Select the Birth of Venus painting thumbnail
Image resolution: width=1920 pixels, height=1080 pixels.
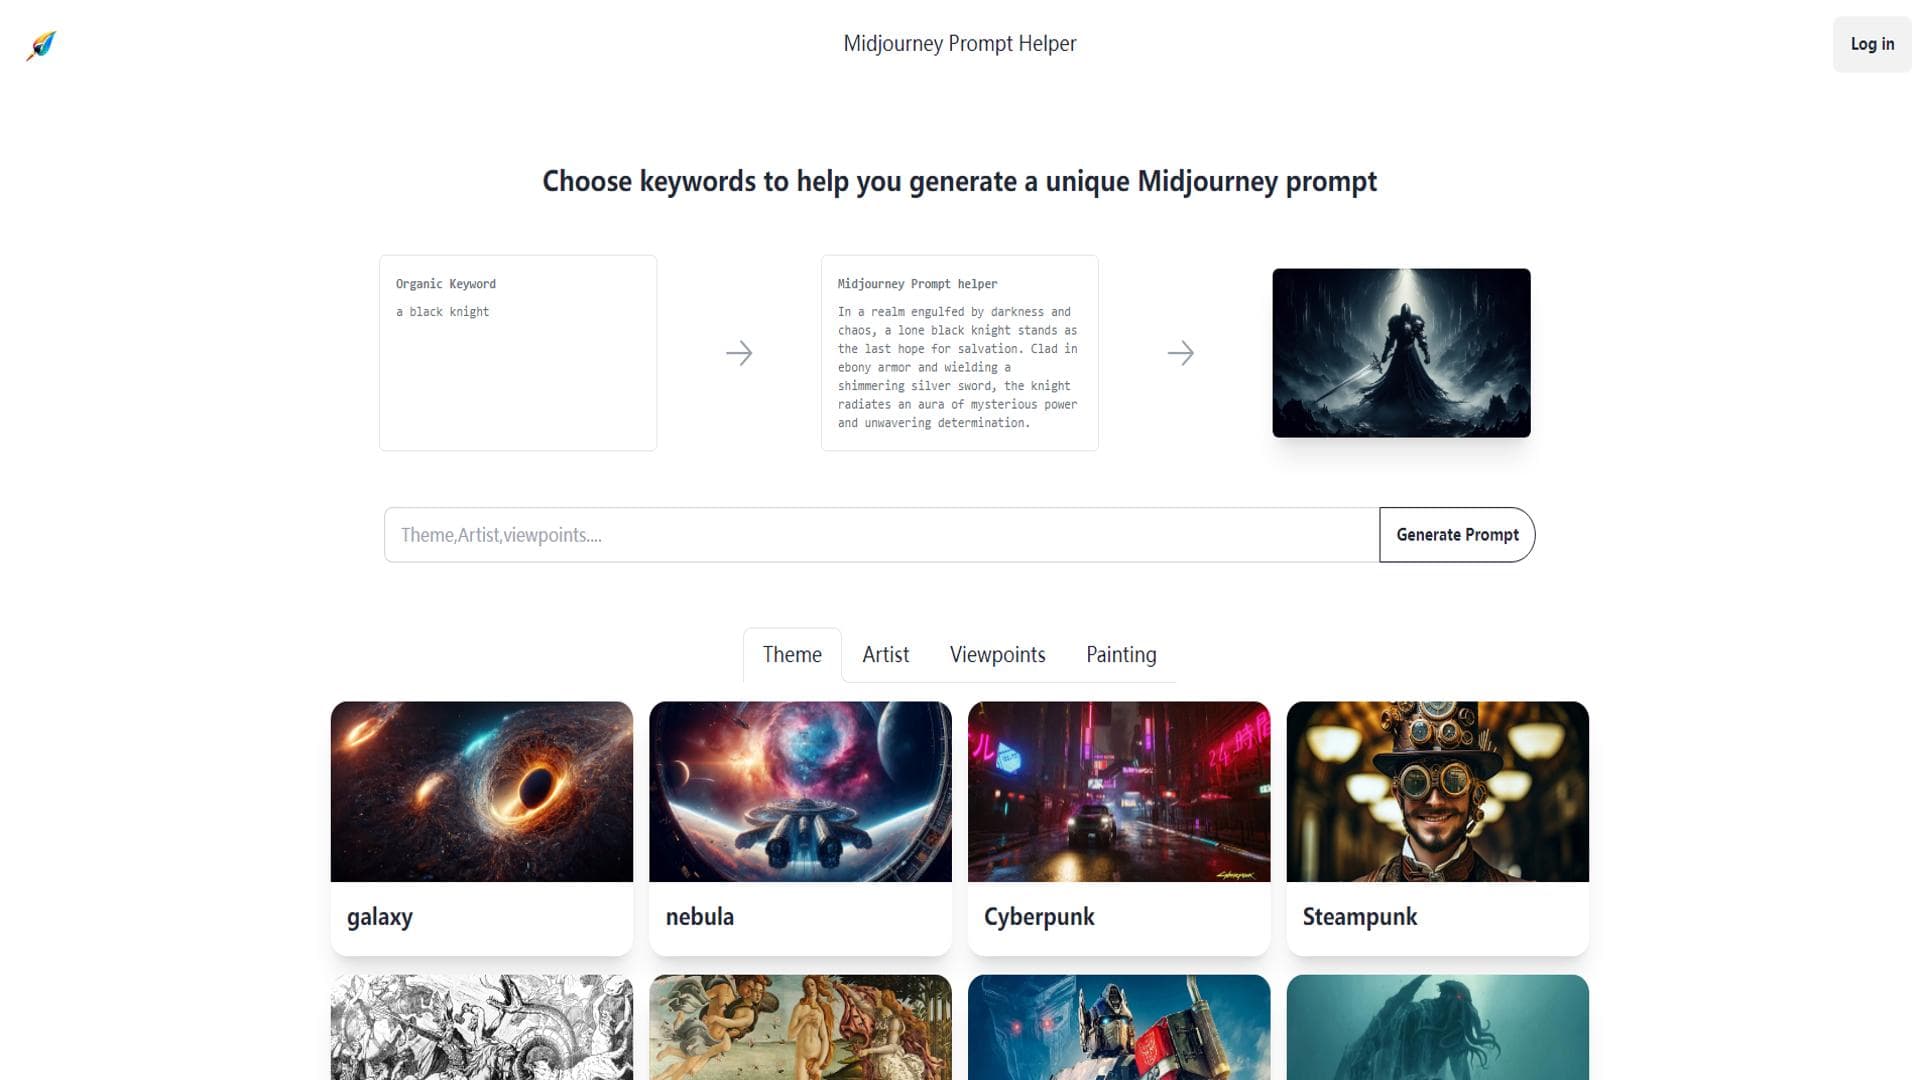800,1028
